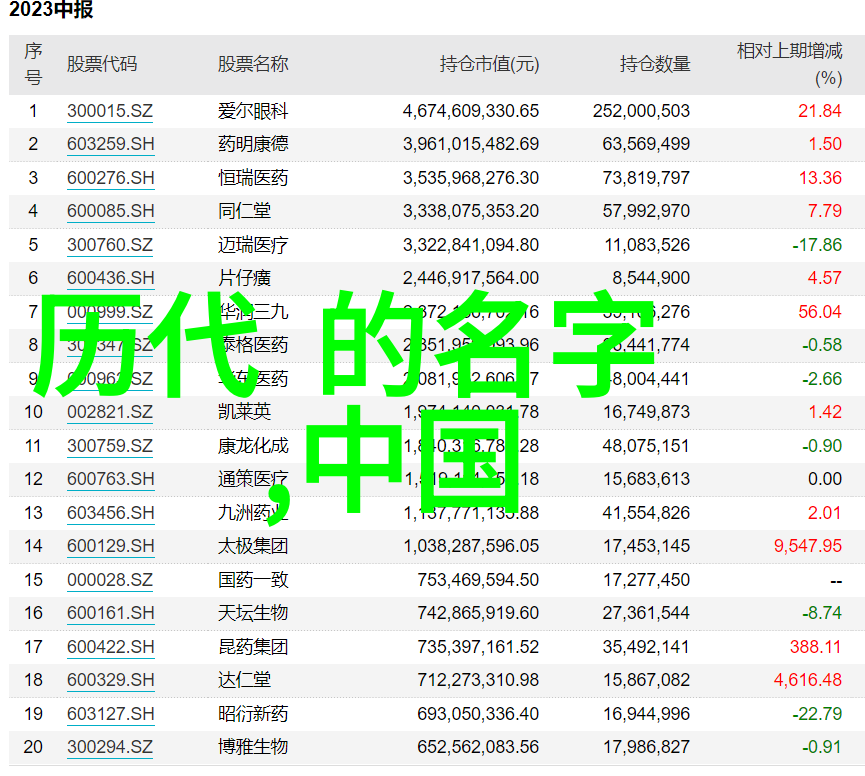Click the 600422.SH stock code

click(111, 647)
